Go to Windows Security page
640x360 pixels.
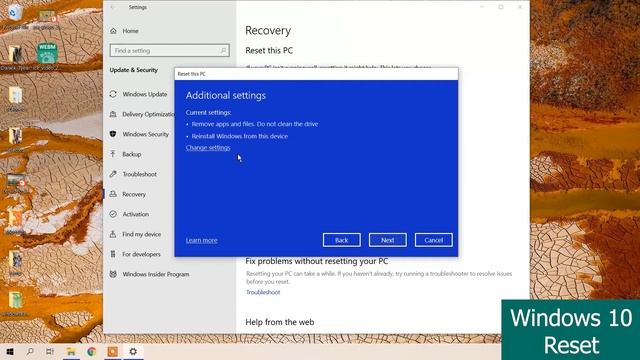click(x=145, y=134)
